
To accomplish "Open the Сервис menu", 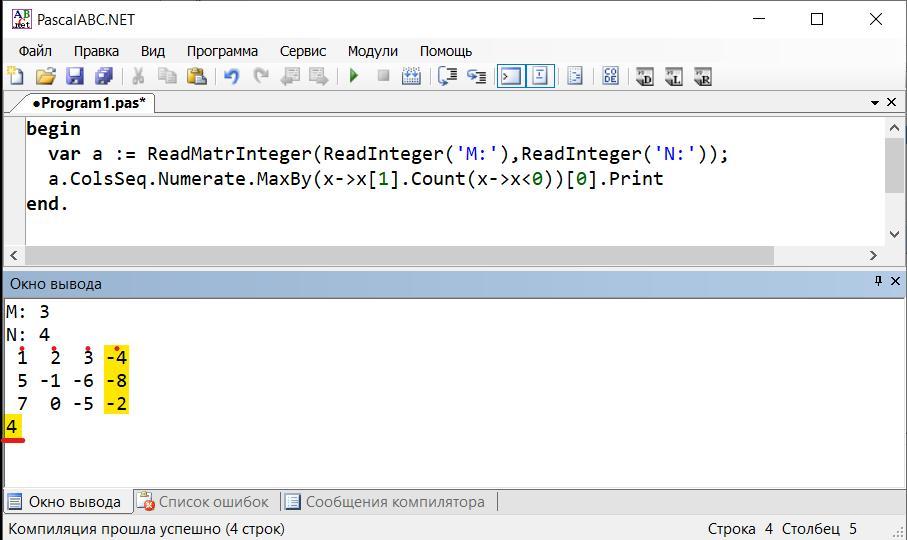I will (x=302, y=50).
